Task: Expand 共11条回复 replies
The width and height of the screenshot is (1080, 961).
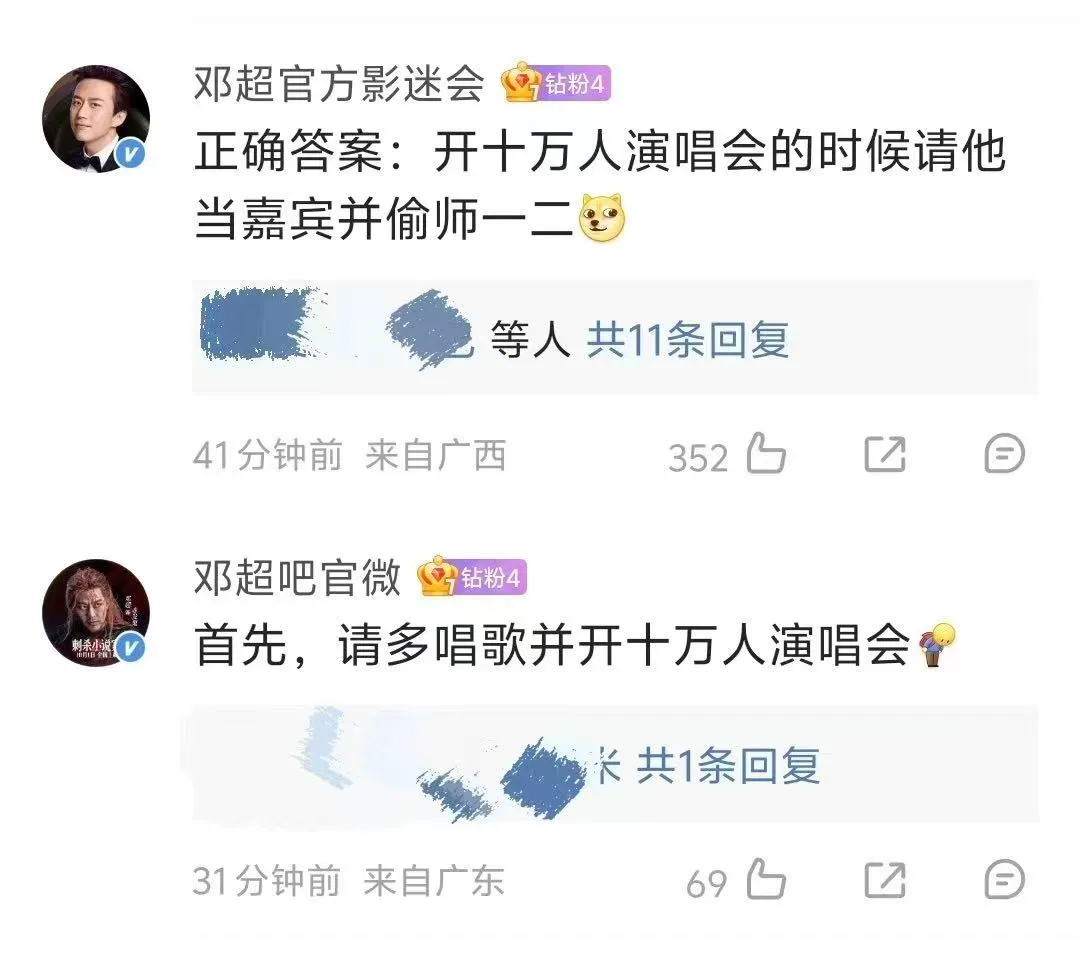Action: (x=687, y=340)
